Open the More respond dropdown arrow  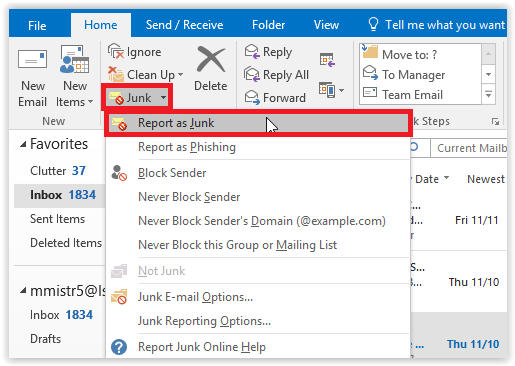pos(341,90)
